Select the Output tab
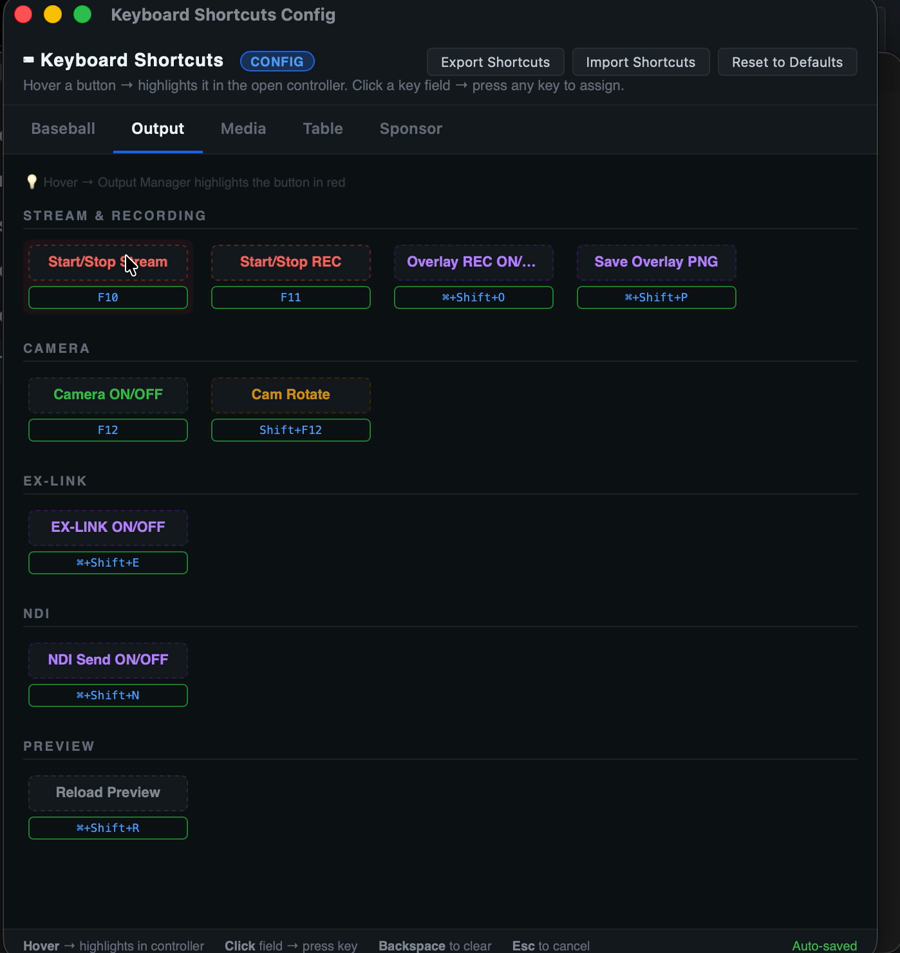The height and width of the screenshot is (953, 900). (158, 129)
